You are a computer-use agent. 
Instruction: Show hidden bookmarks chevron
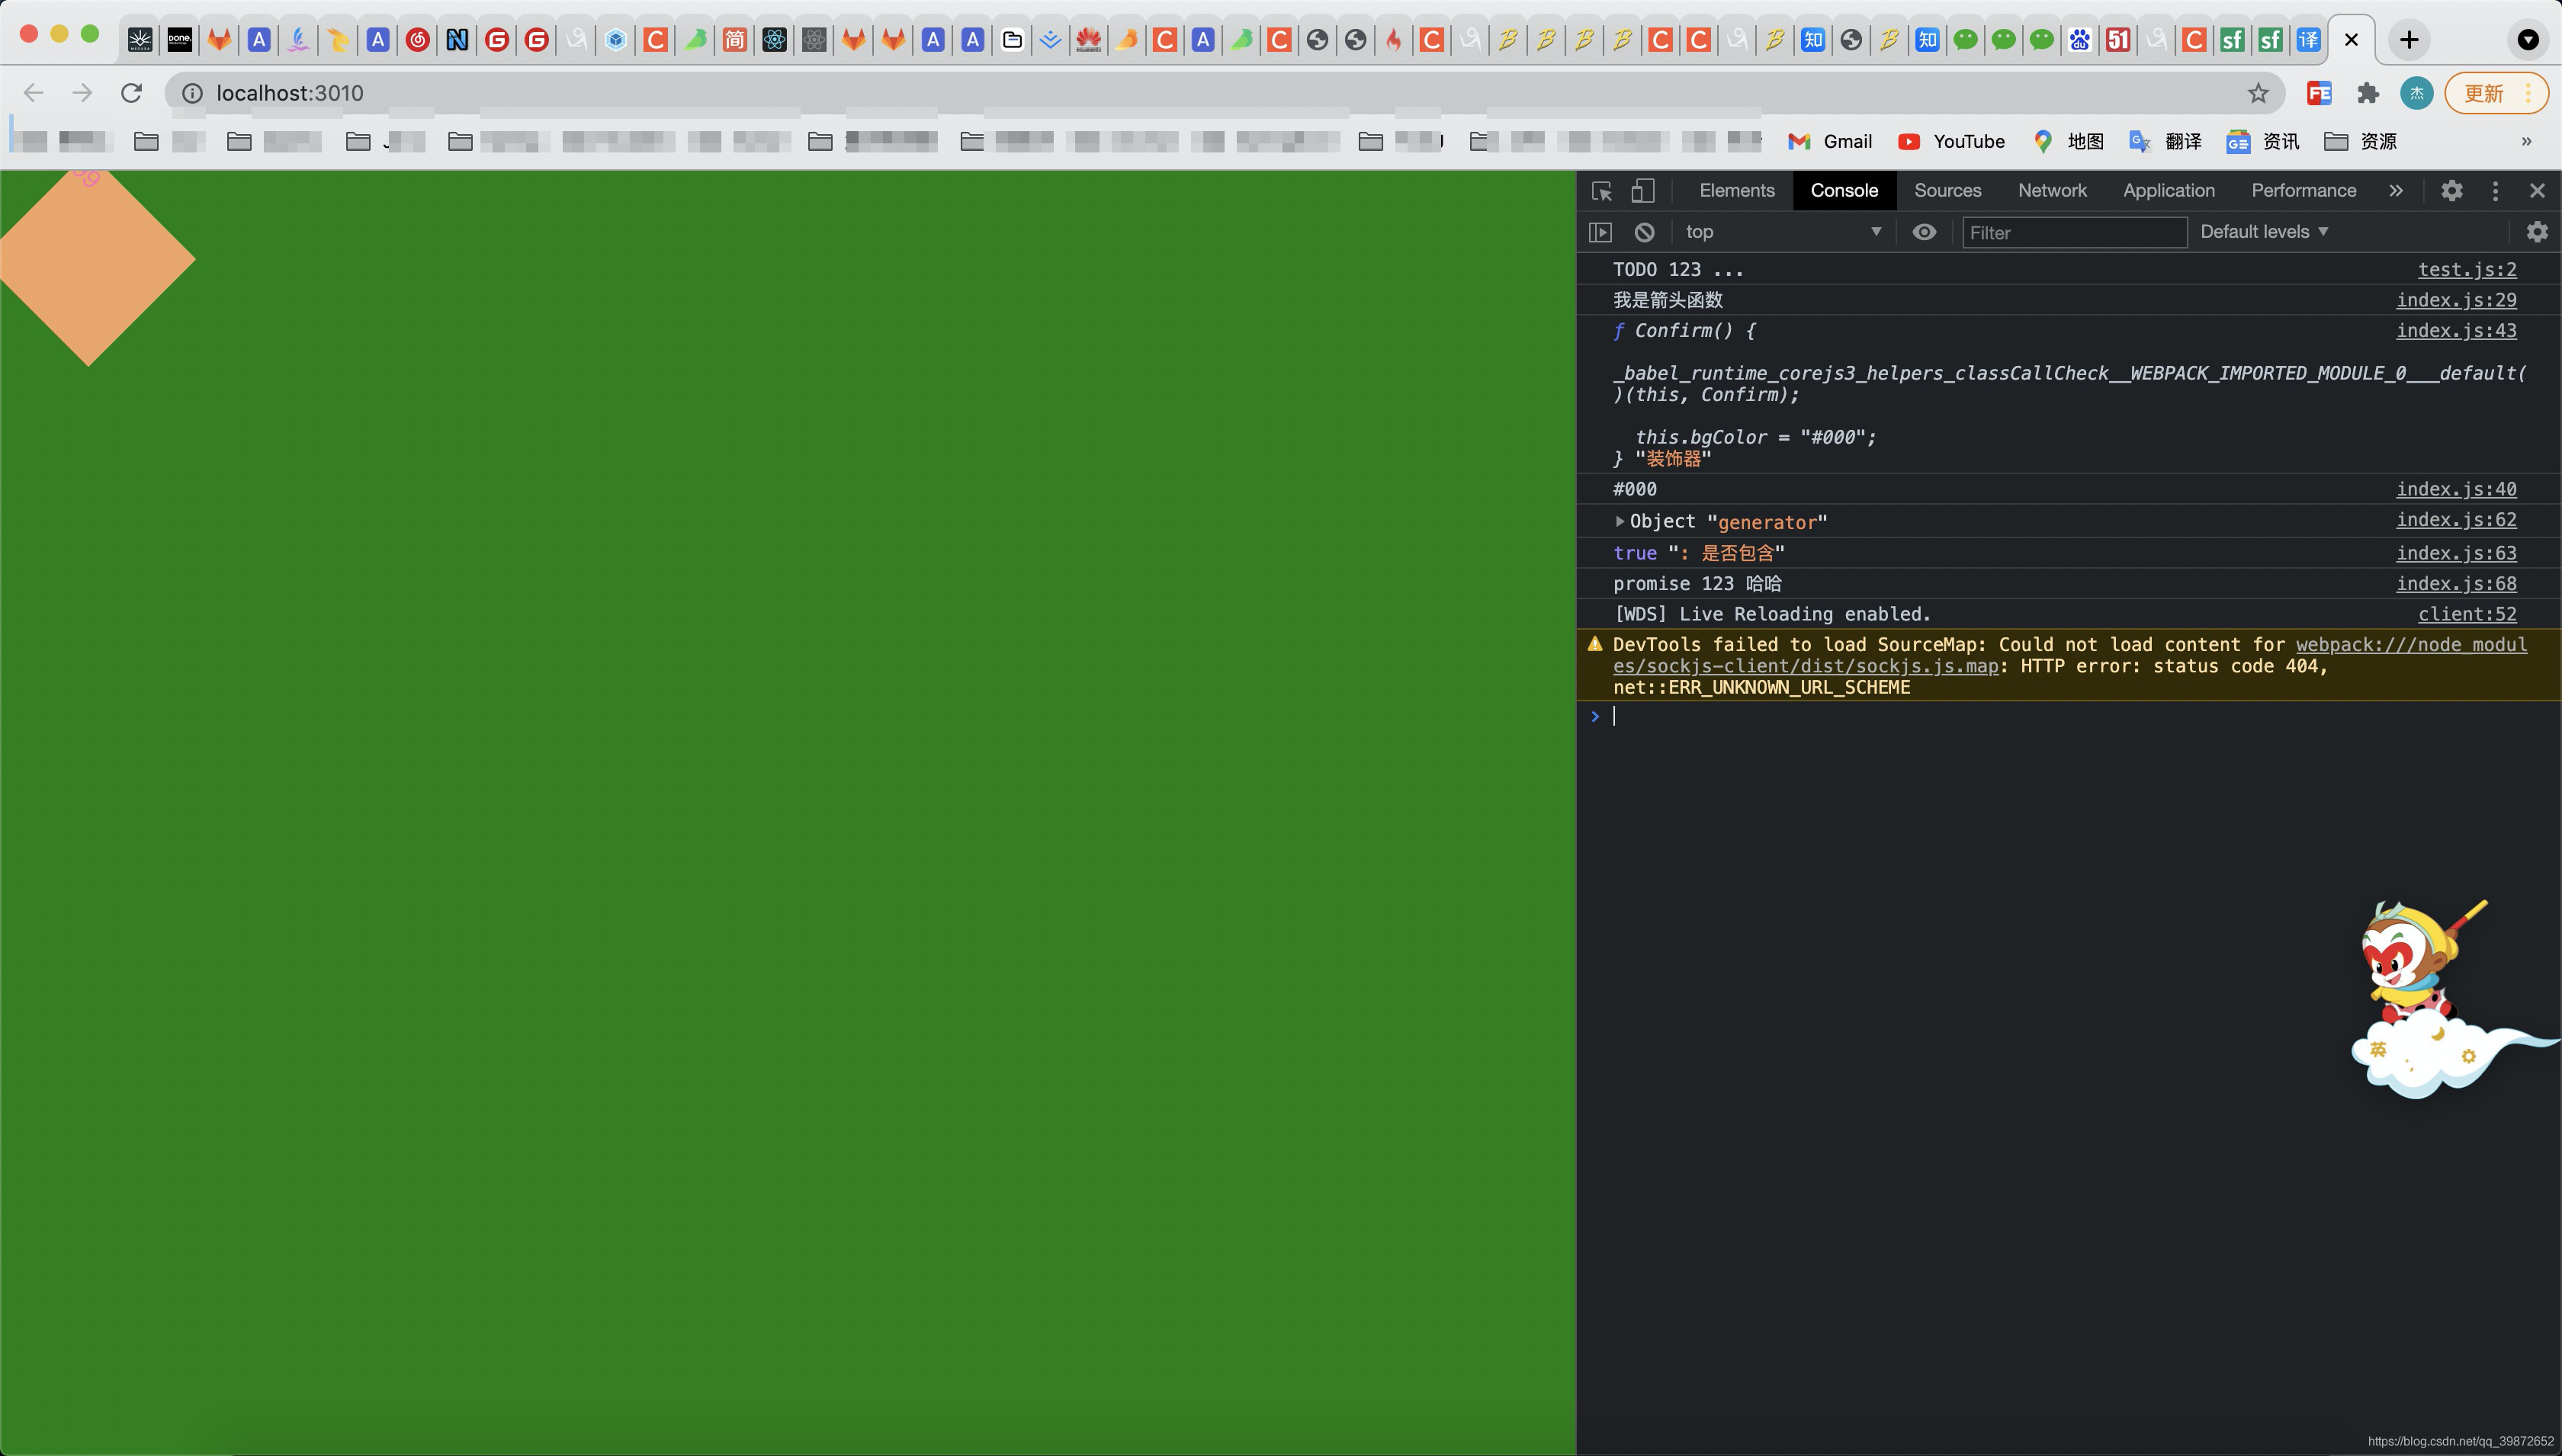pos(2526,141)
